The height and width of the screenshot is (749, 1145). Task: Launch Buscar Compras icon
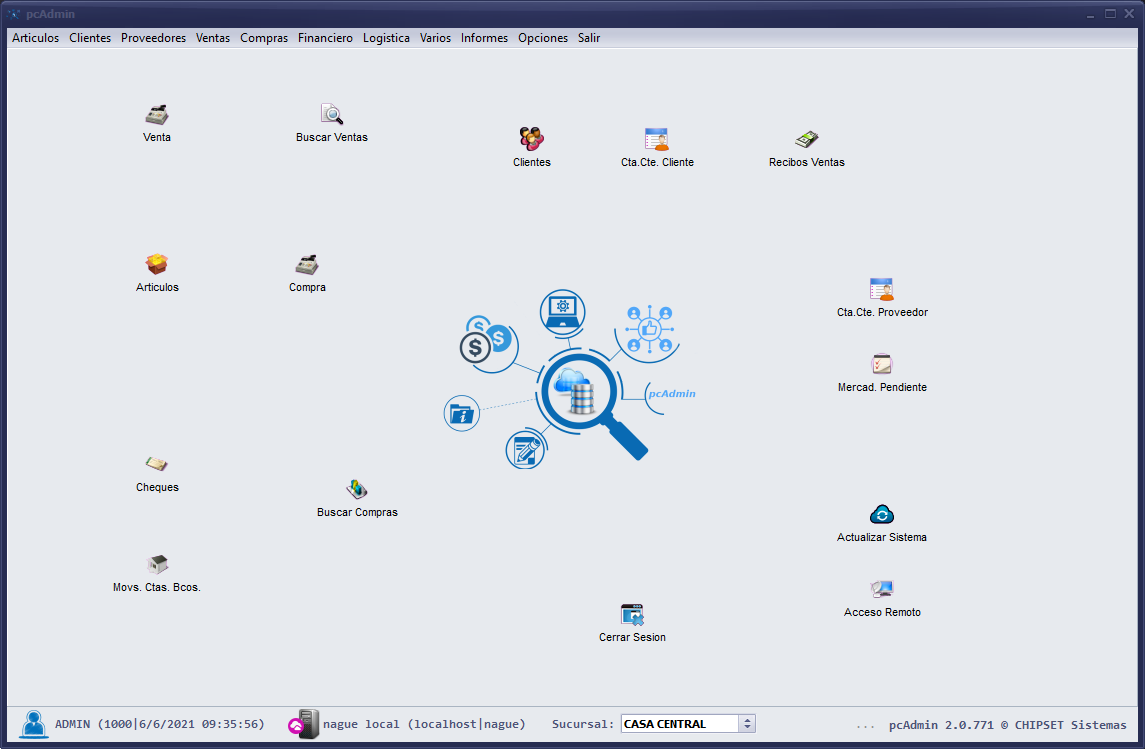(x=356, y=490)
